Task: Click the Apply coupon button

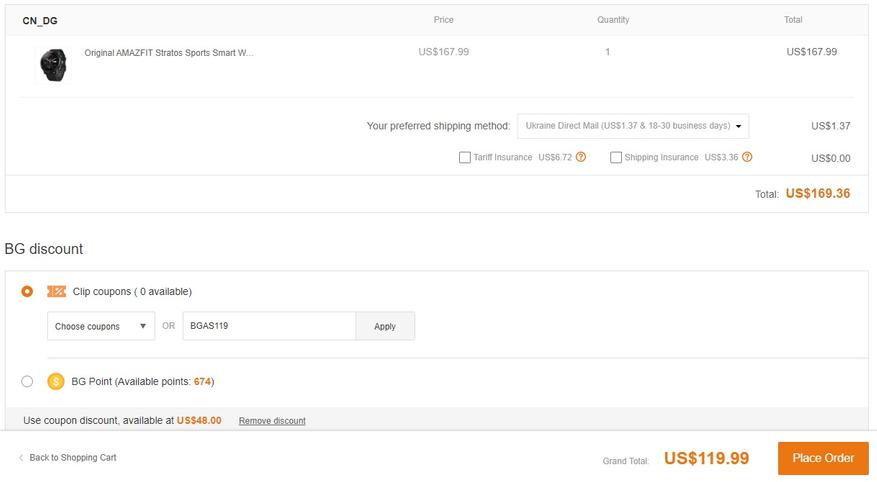Action: pos(385,326)
